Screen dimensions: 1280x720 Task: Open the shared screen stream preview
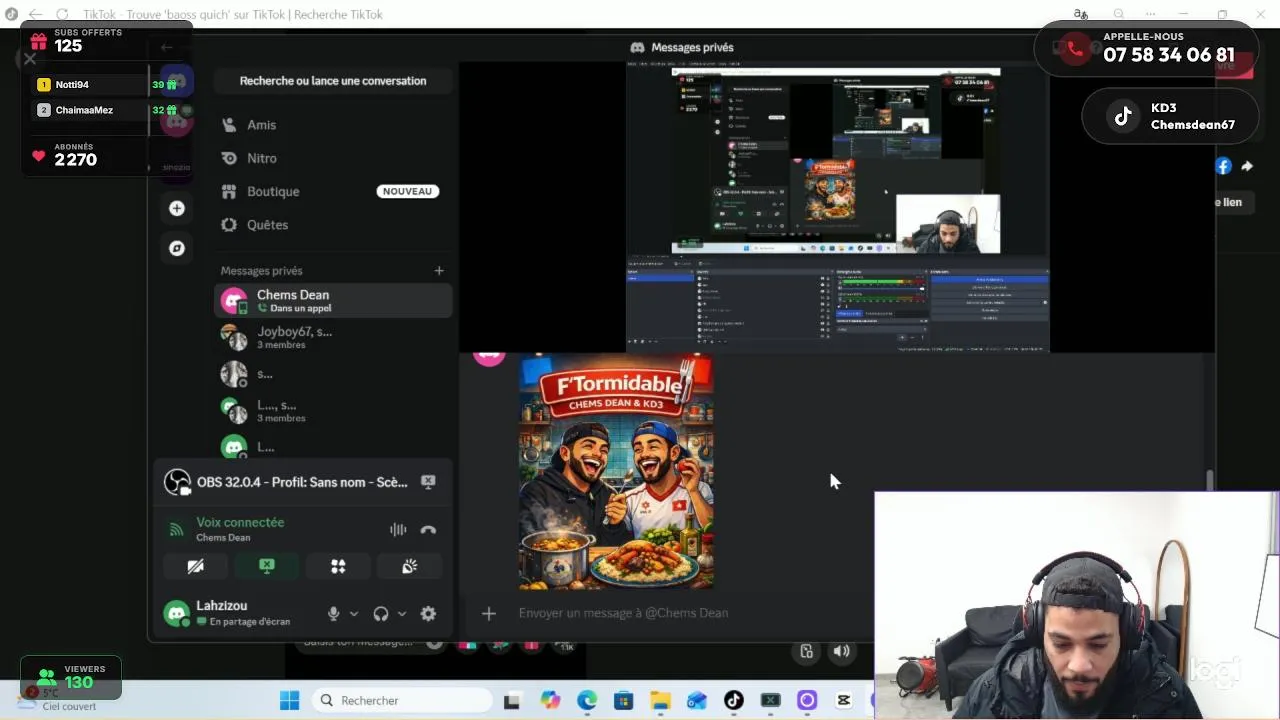(x=838, y=207)
